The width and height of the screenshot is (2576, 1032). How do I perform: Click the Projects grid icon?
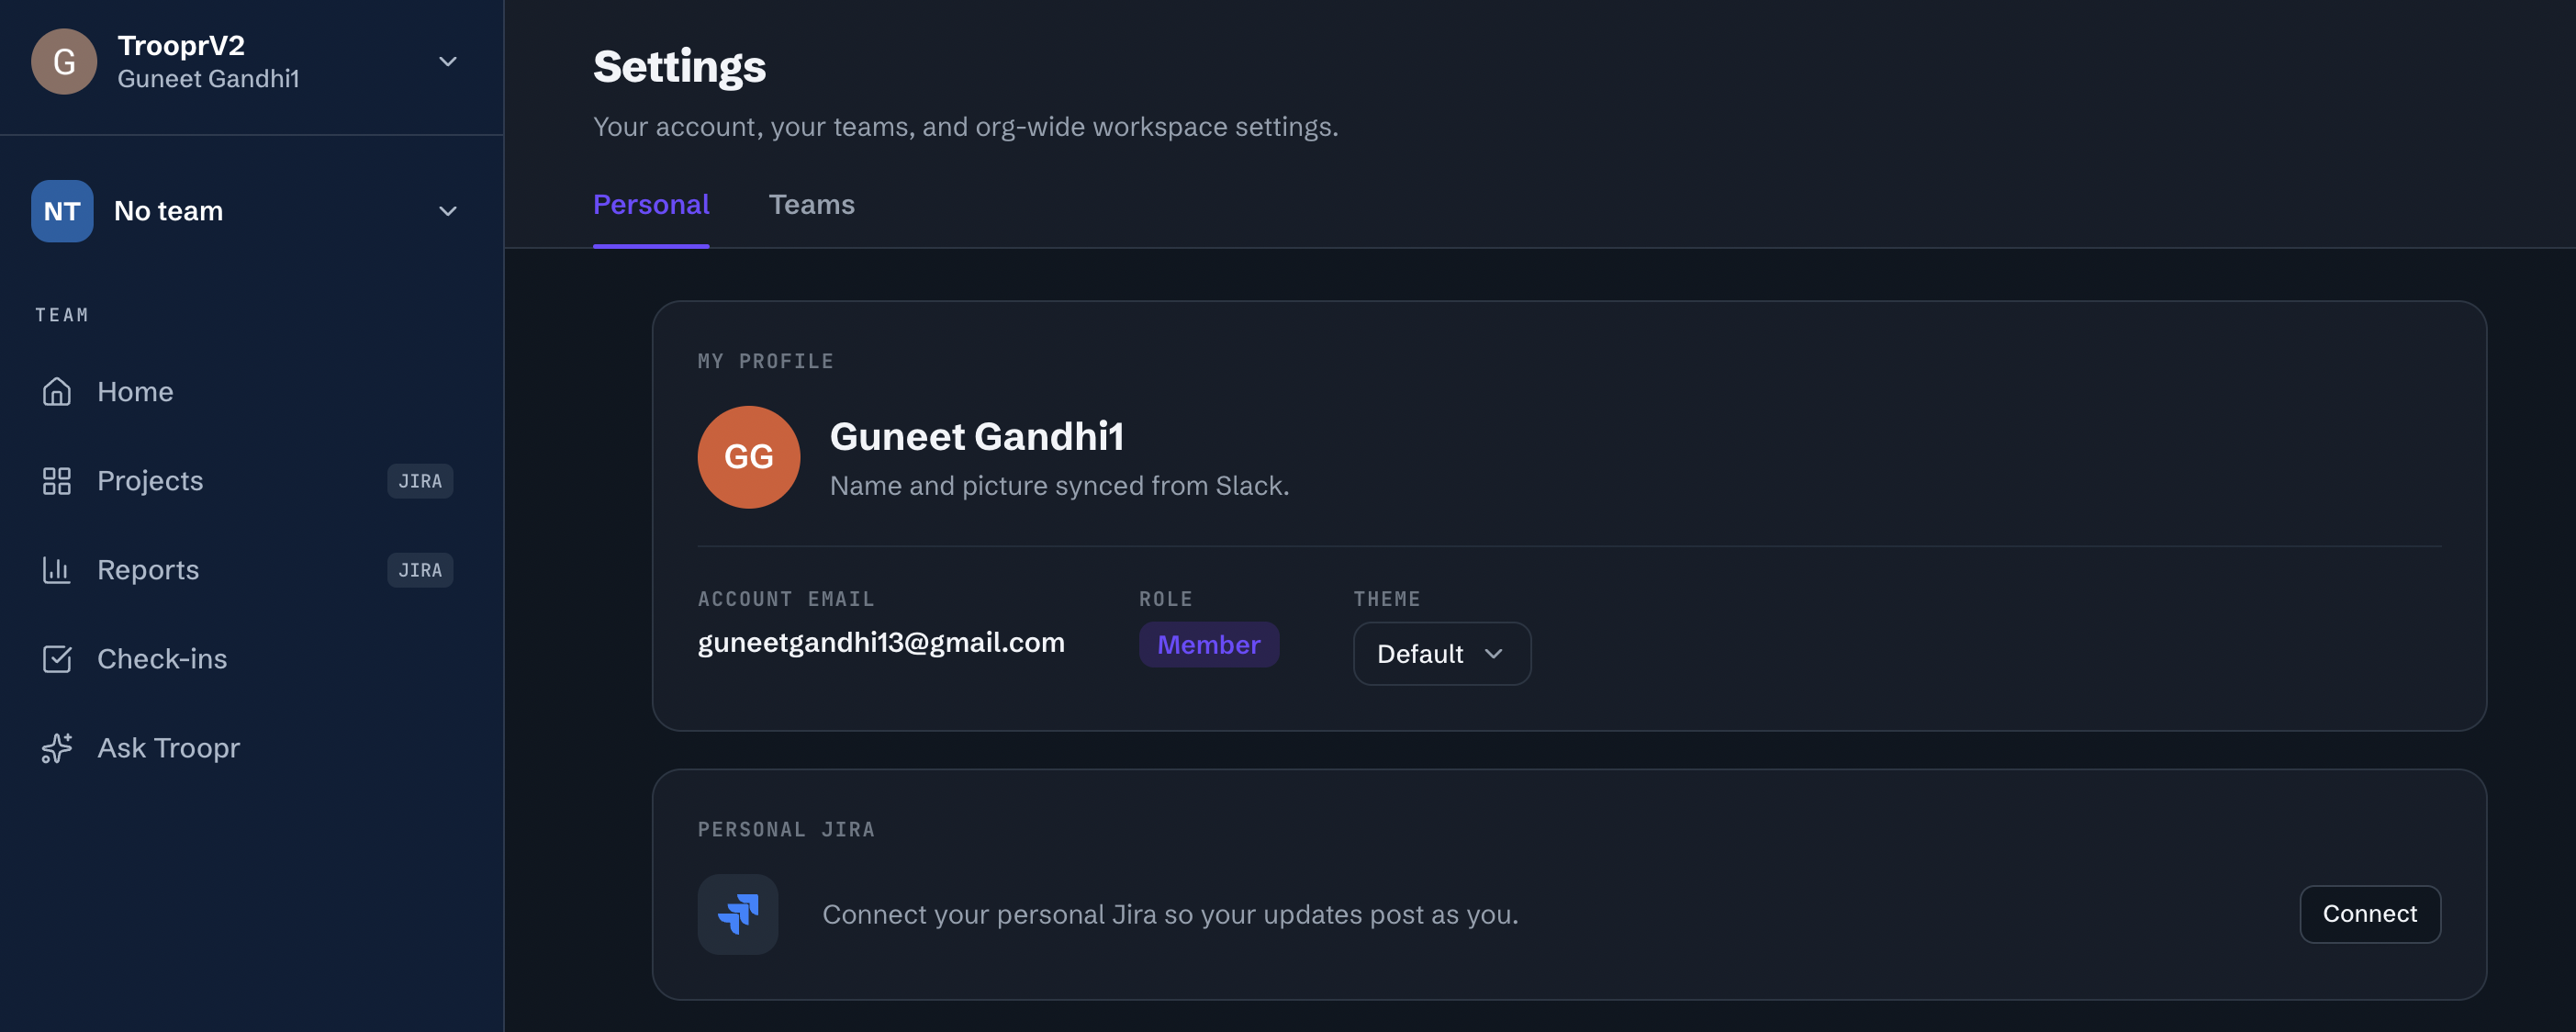pyautogui.click(x=57, y=481)
